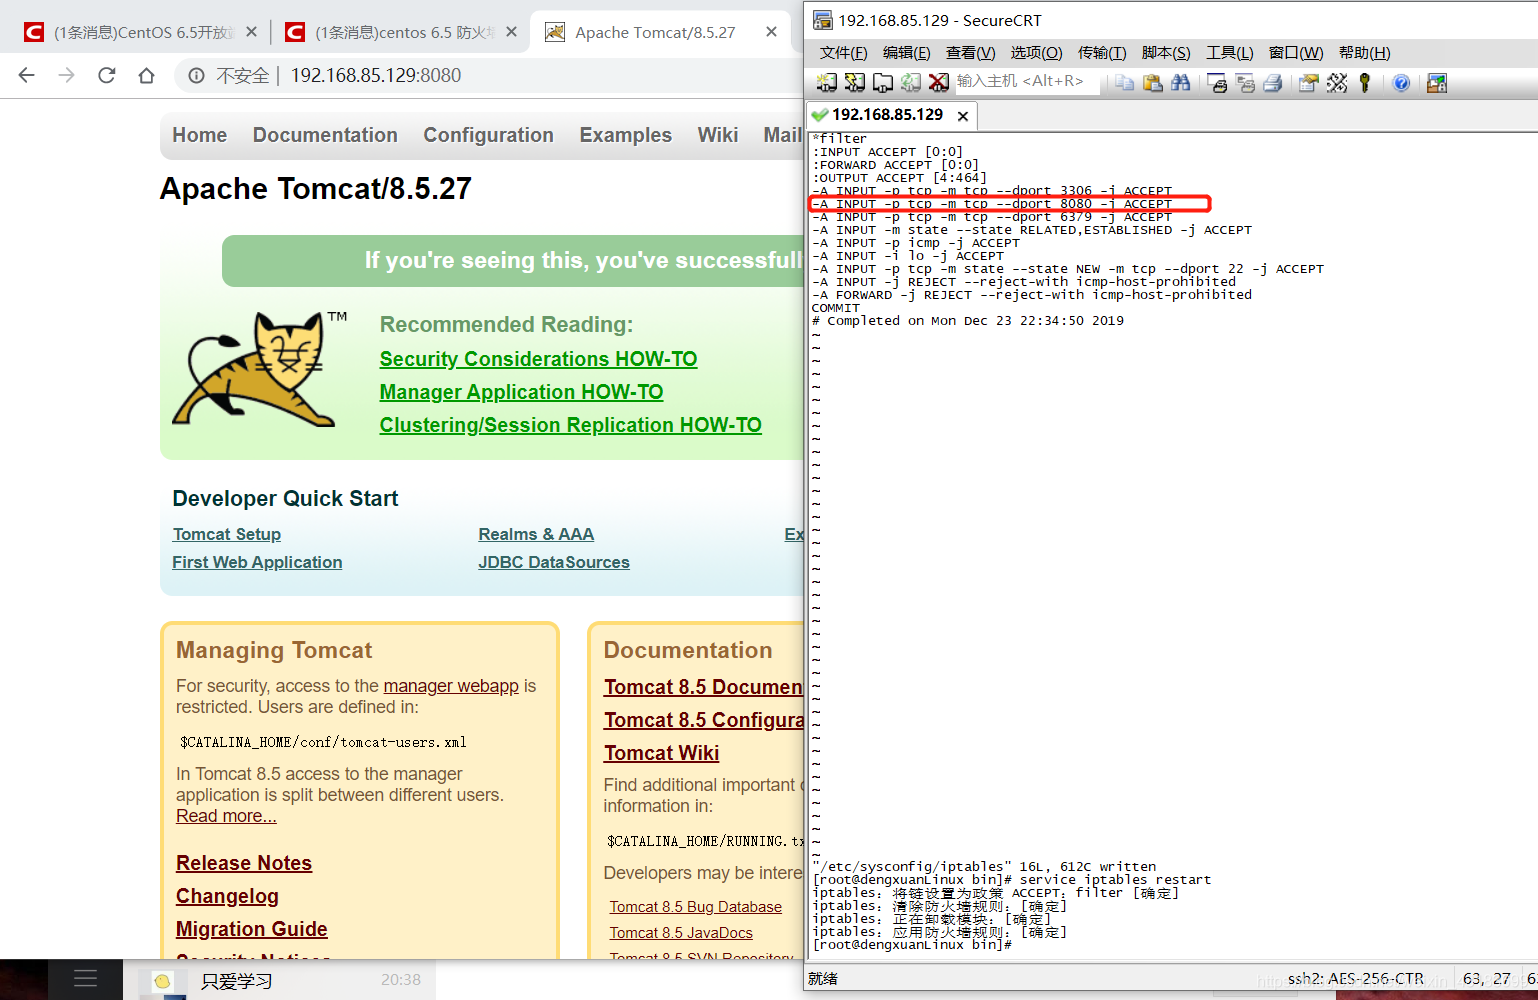Click the Tomcat cat logo image
1538x1000 pixels.
pos(258,370)
